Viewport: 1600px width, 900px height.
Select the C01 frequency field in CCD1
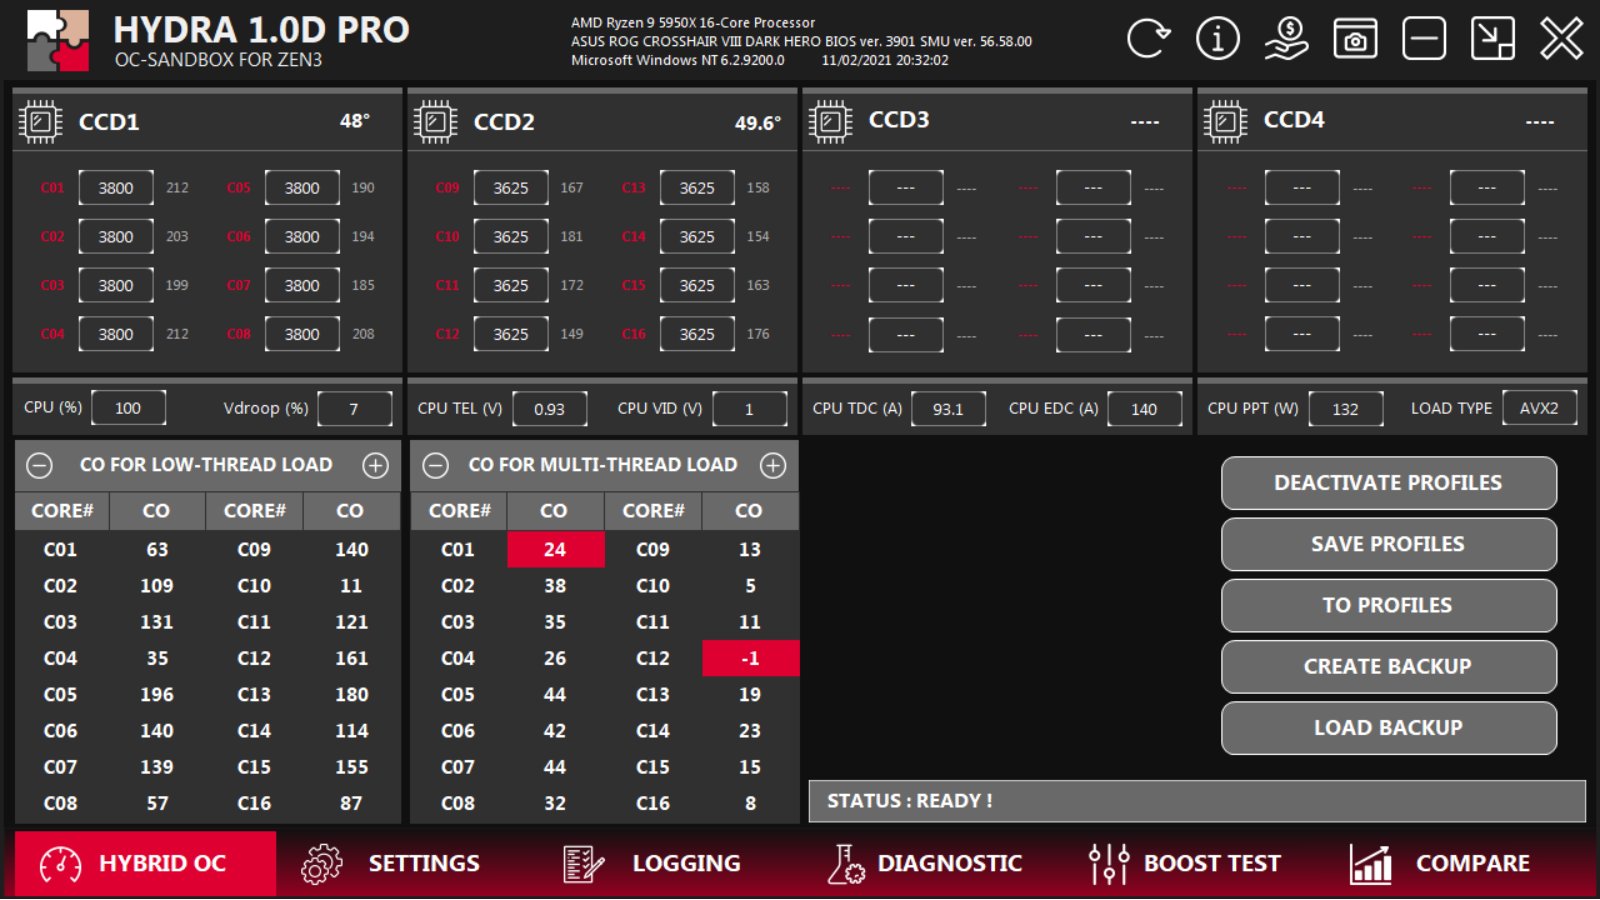116,188
